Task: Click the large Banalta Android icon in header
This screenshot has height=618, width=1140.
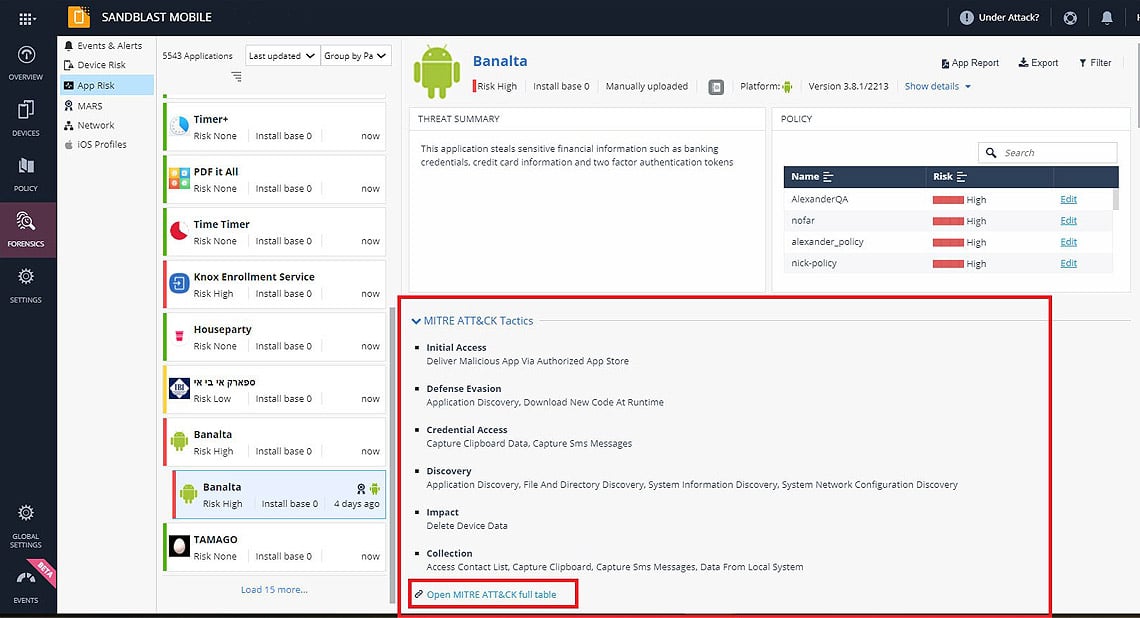Action: point(436,71)
